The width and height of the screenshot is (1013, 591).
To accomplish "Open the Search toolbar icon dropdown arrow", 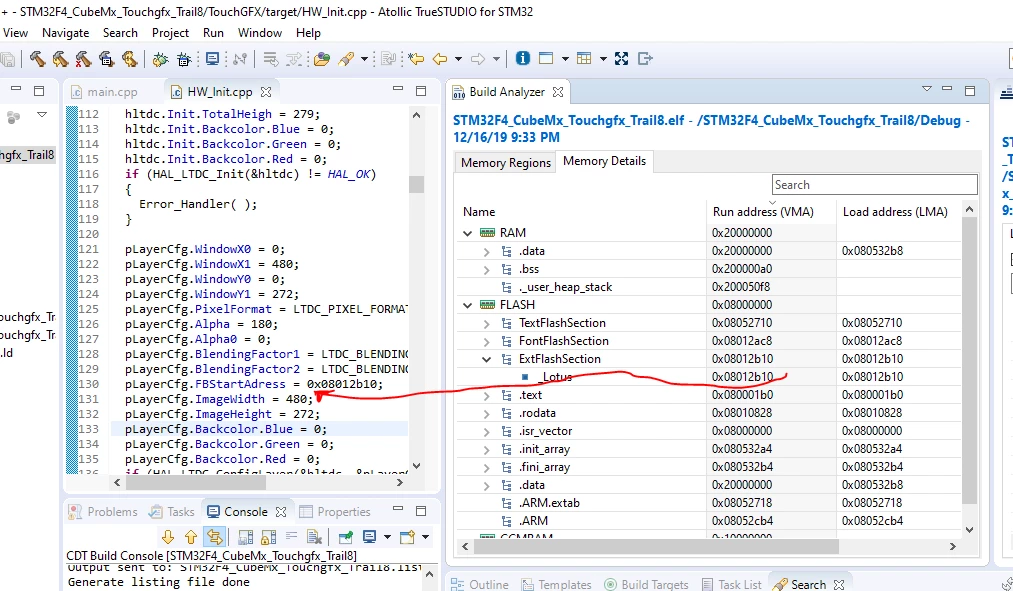I will pyautogui.click(x=364, y=59).
